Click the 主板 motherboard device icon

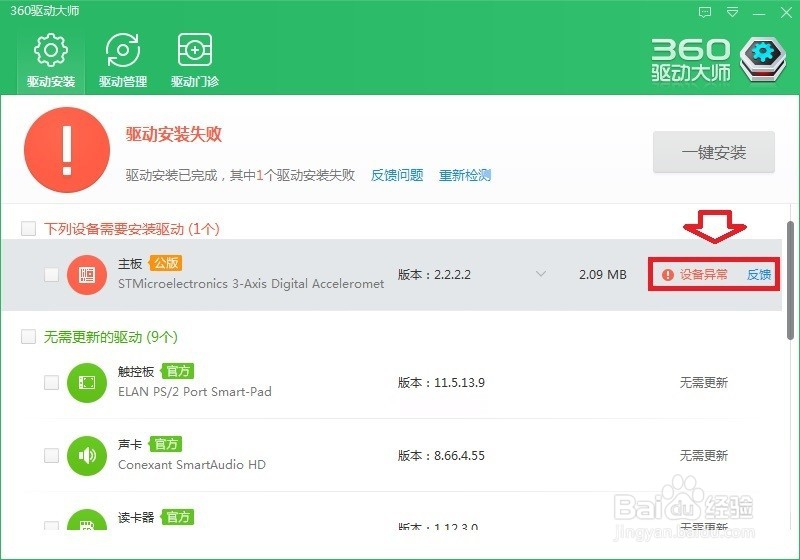pyautogui.click(x=87, y=275)
